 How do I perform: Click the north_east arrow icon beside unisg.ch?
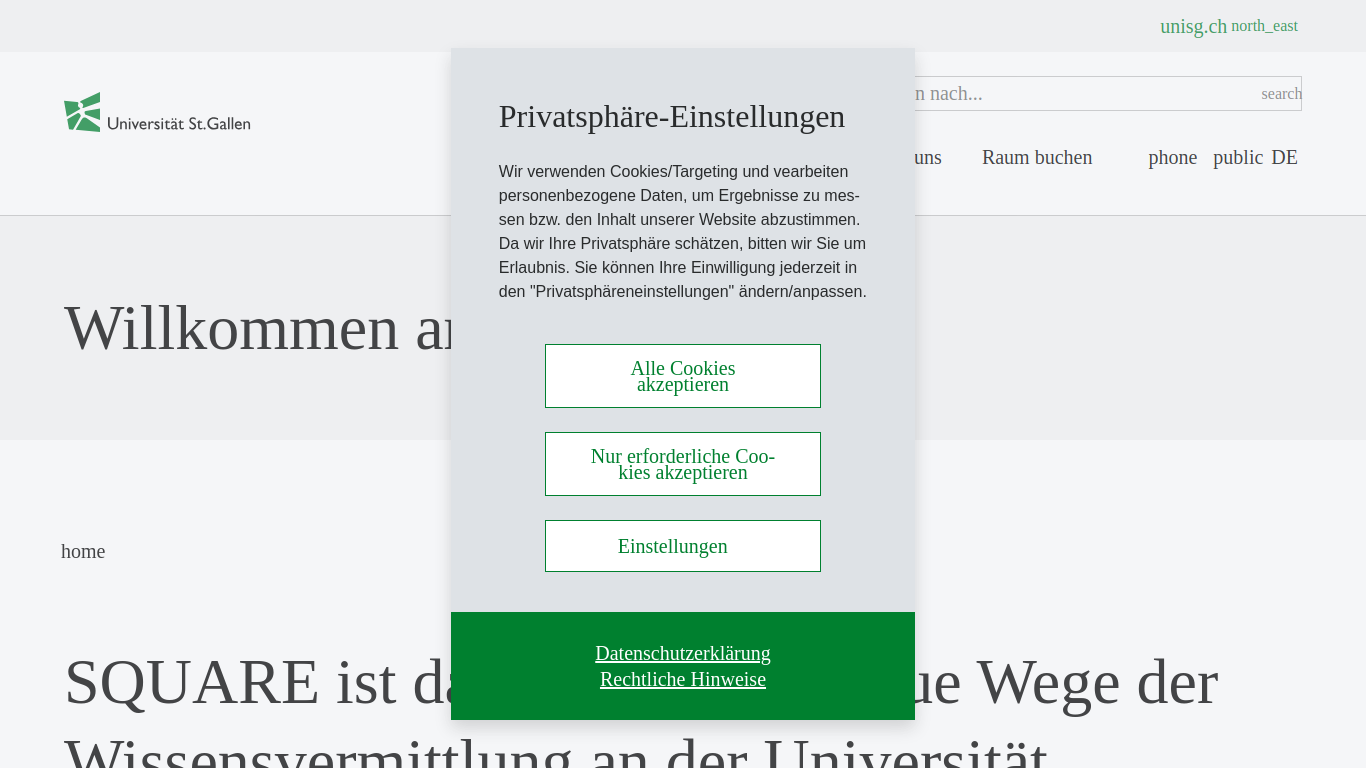coord(1264,26)
